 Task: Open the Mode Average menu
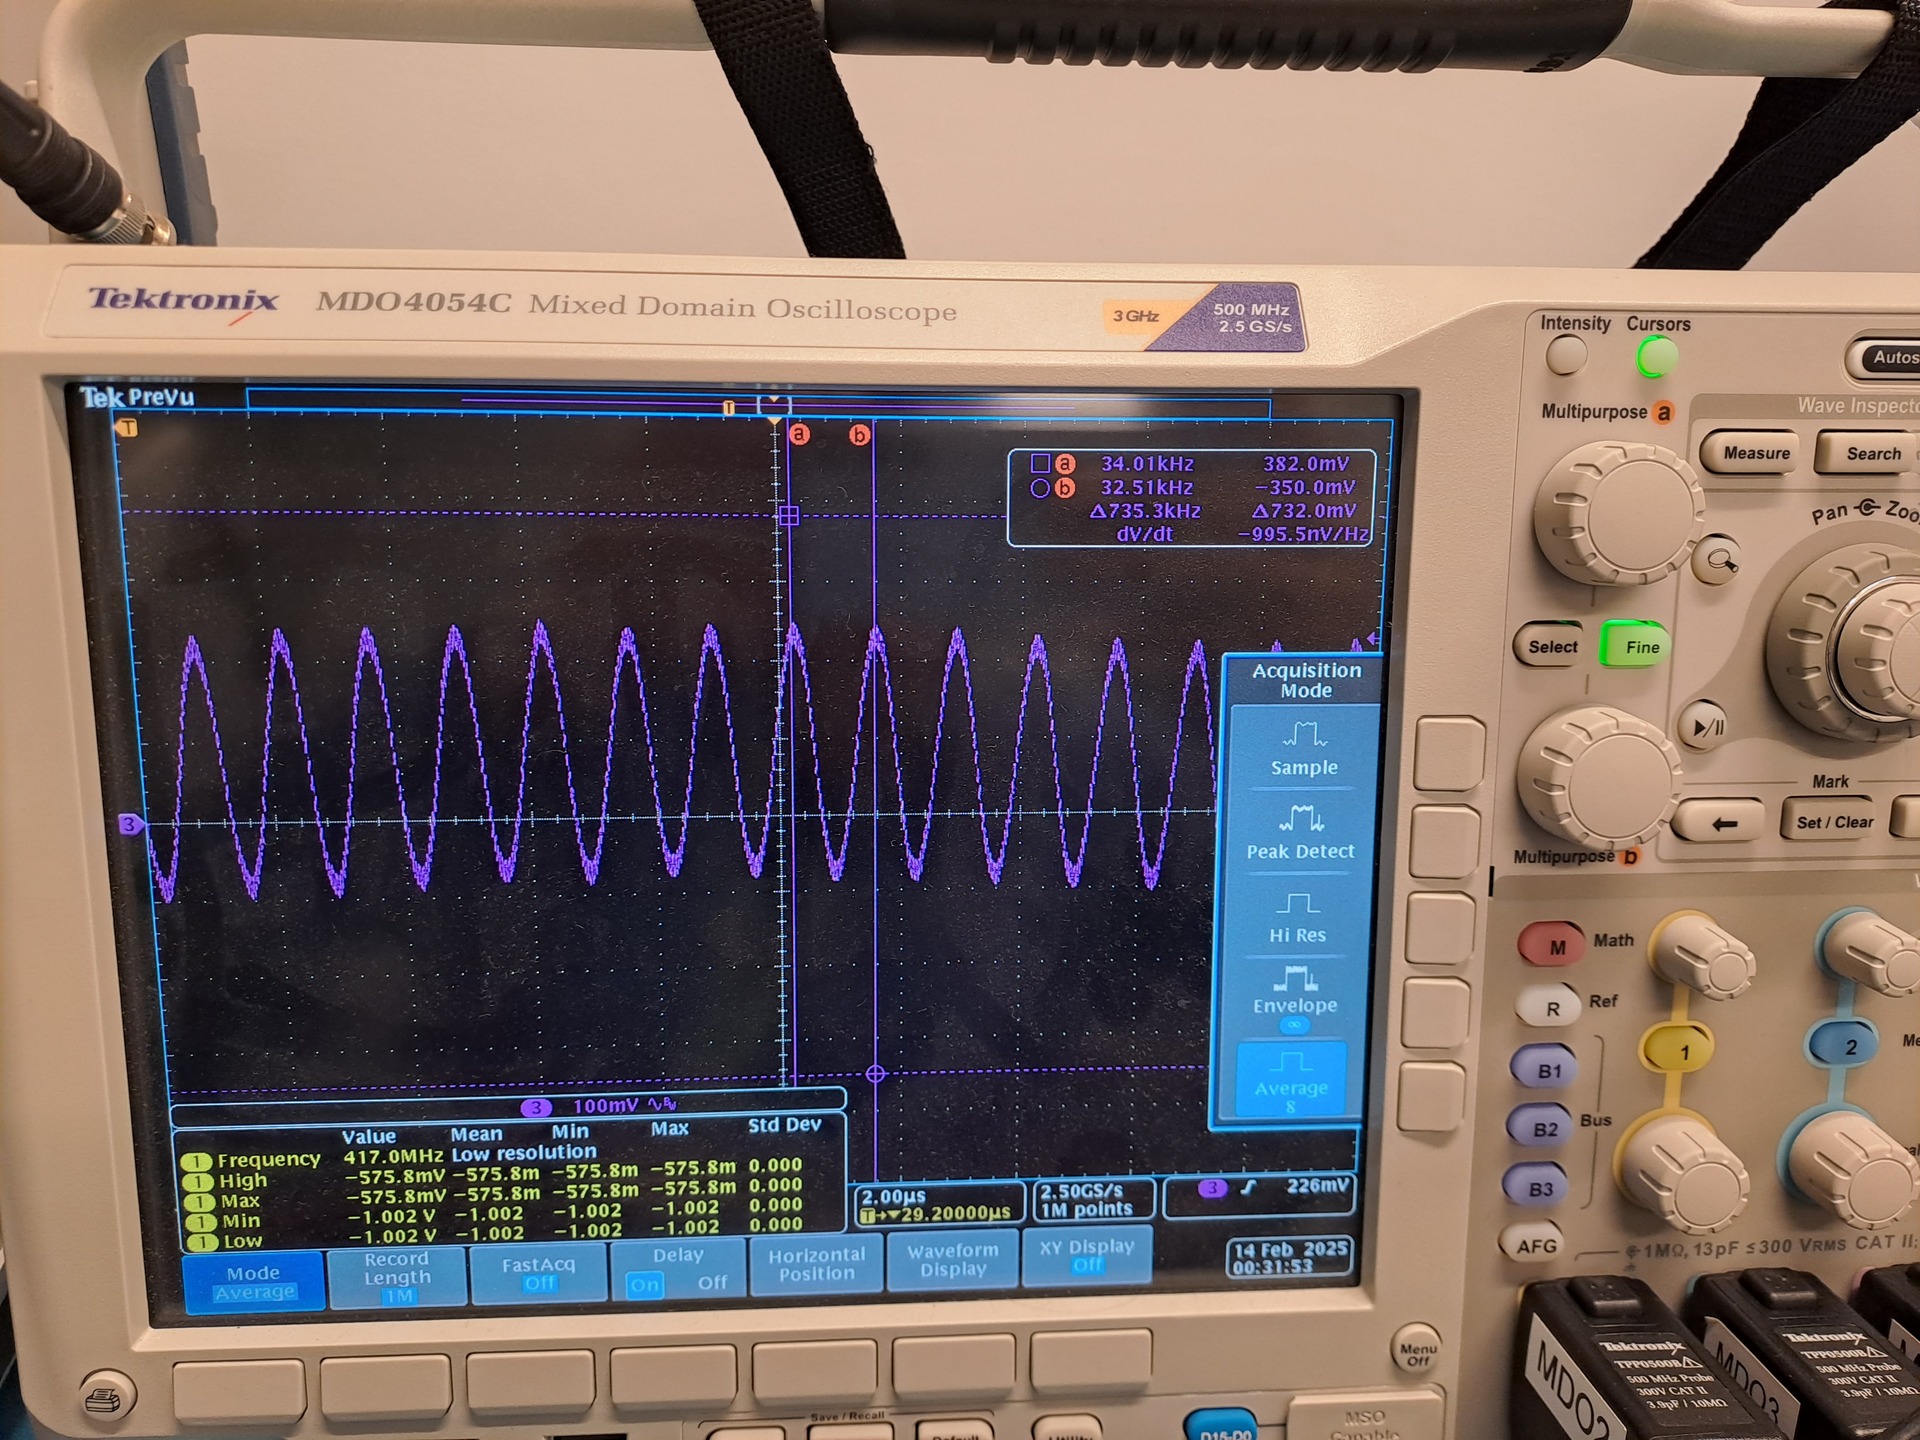coord(253,1281)
